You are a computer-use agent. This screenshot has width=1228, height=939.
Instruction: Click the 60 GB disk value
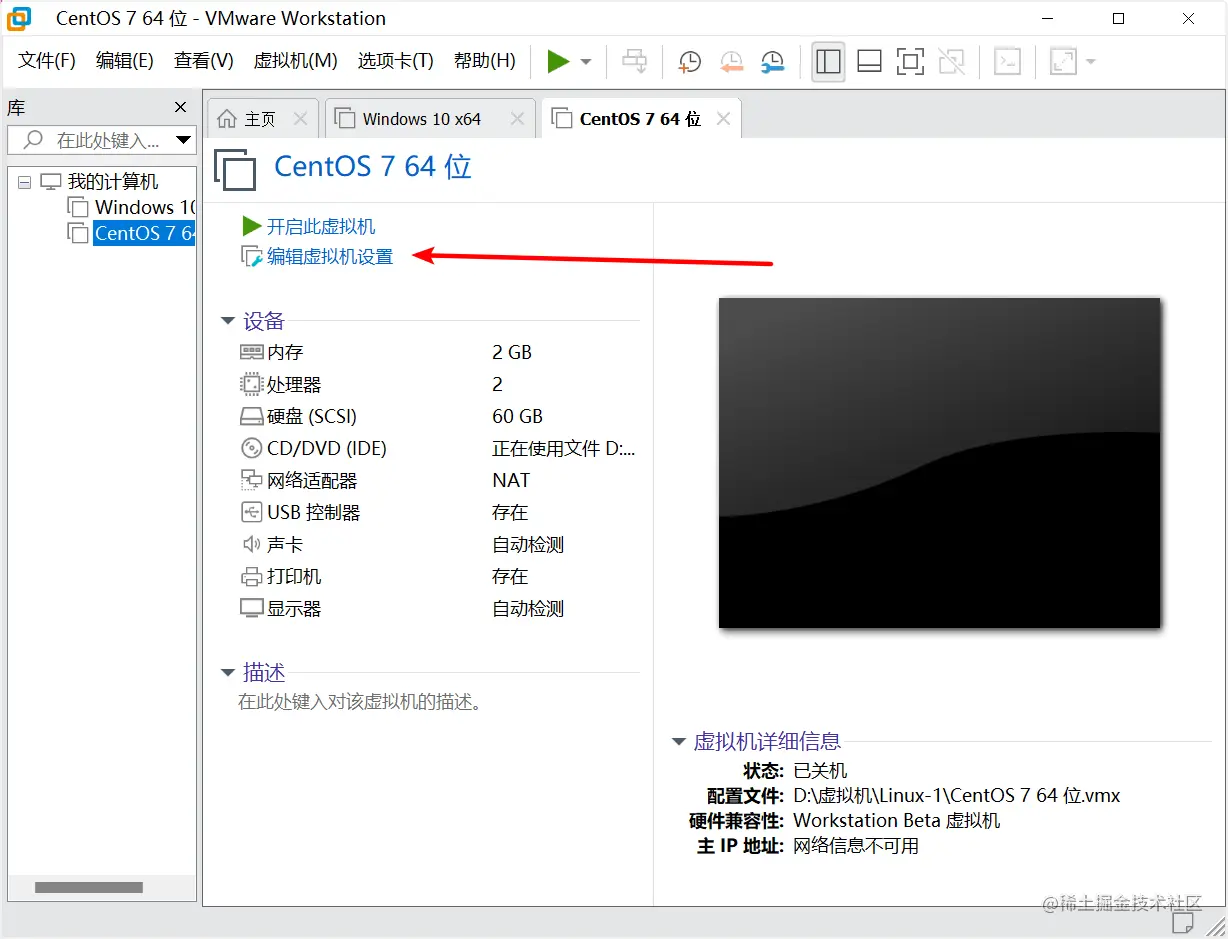coord(517,416)
